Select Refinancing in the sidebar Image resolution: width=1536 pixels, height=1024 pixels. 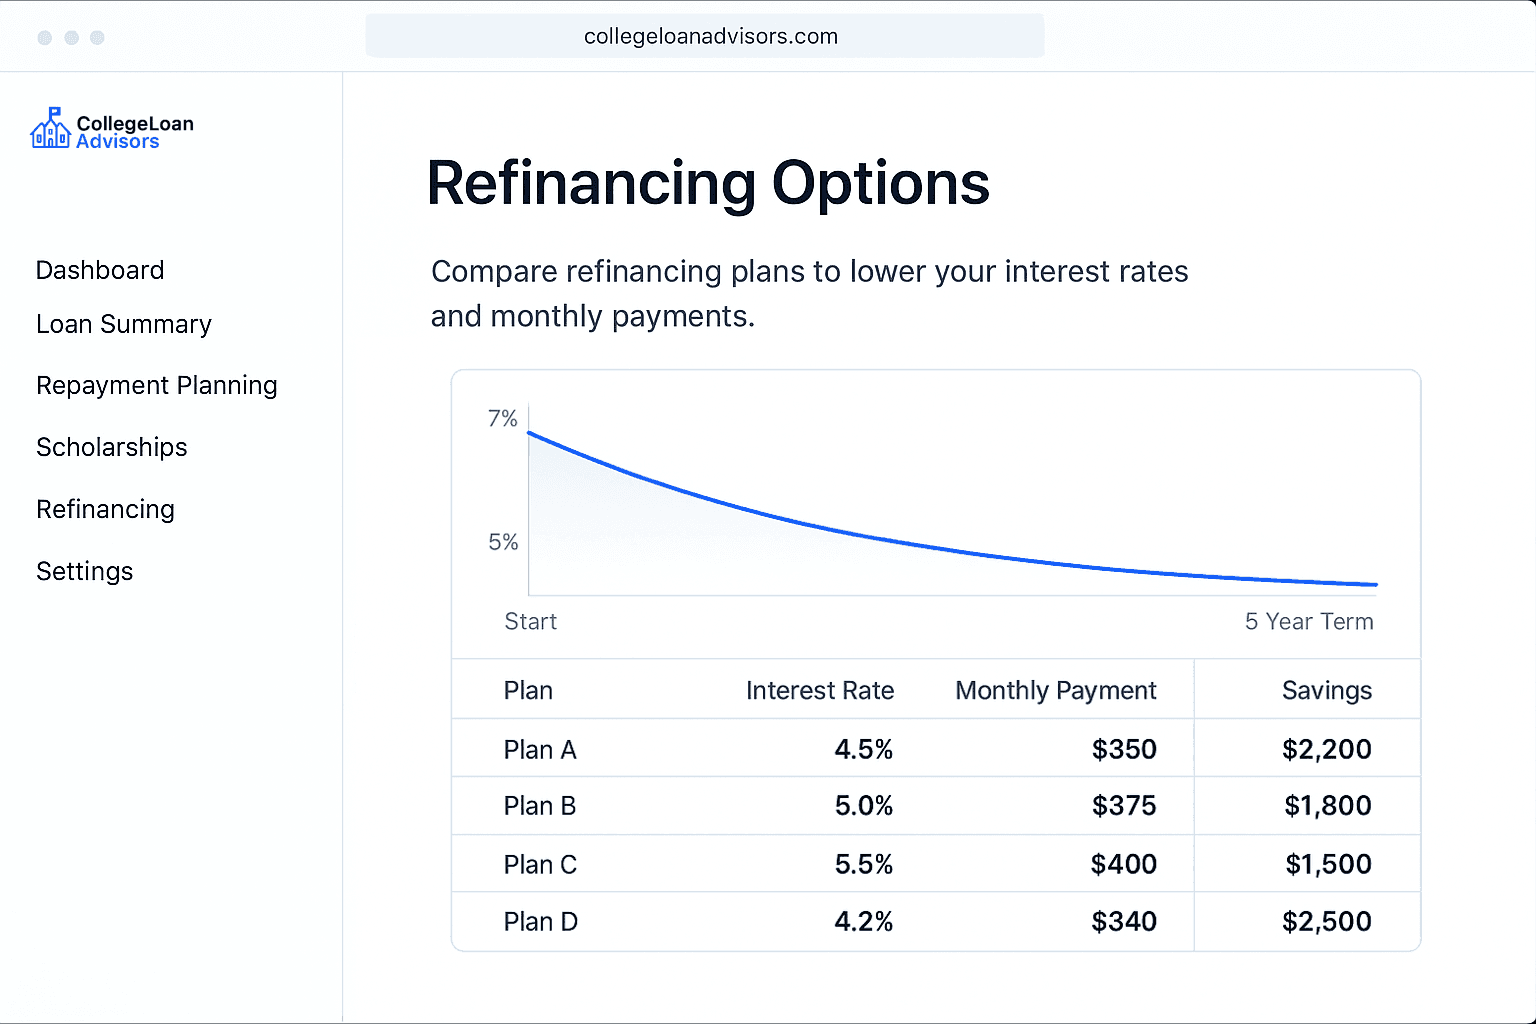106,509
